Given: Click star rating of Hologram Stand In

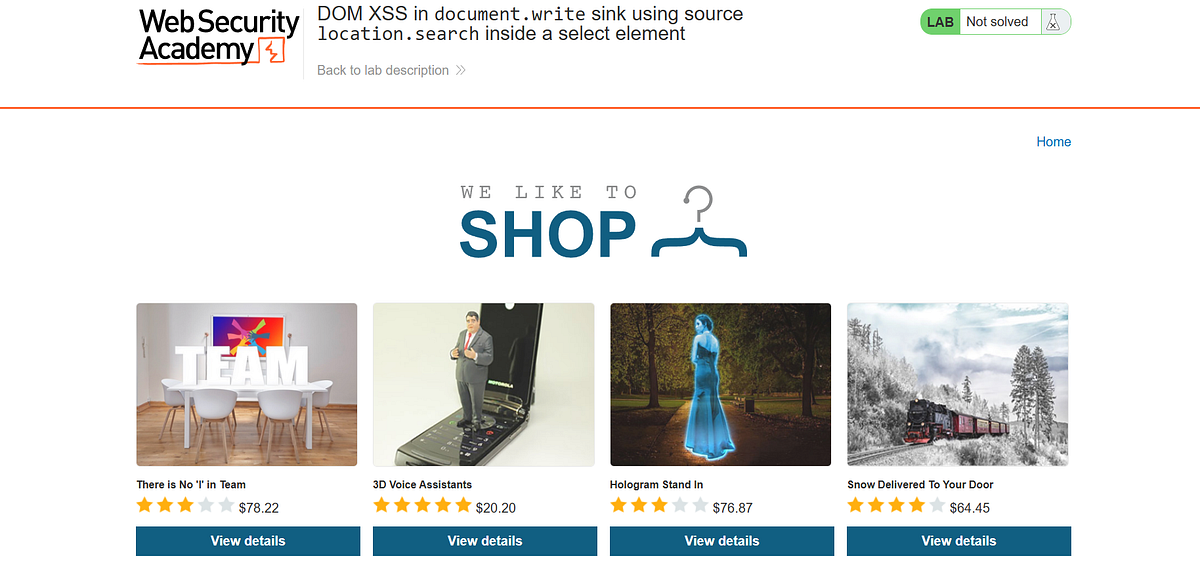Looking at the screenshot, I should [659, 506].
